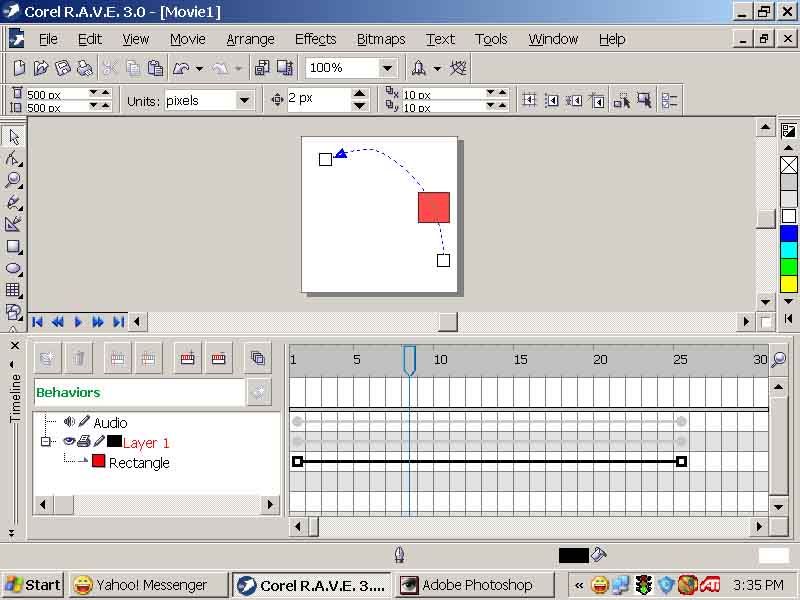This screenshot has width=800, height=600.
Task: Click the New document icon
Action: pyautogui.click(x=19, y=68)
